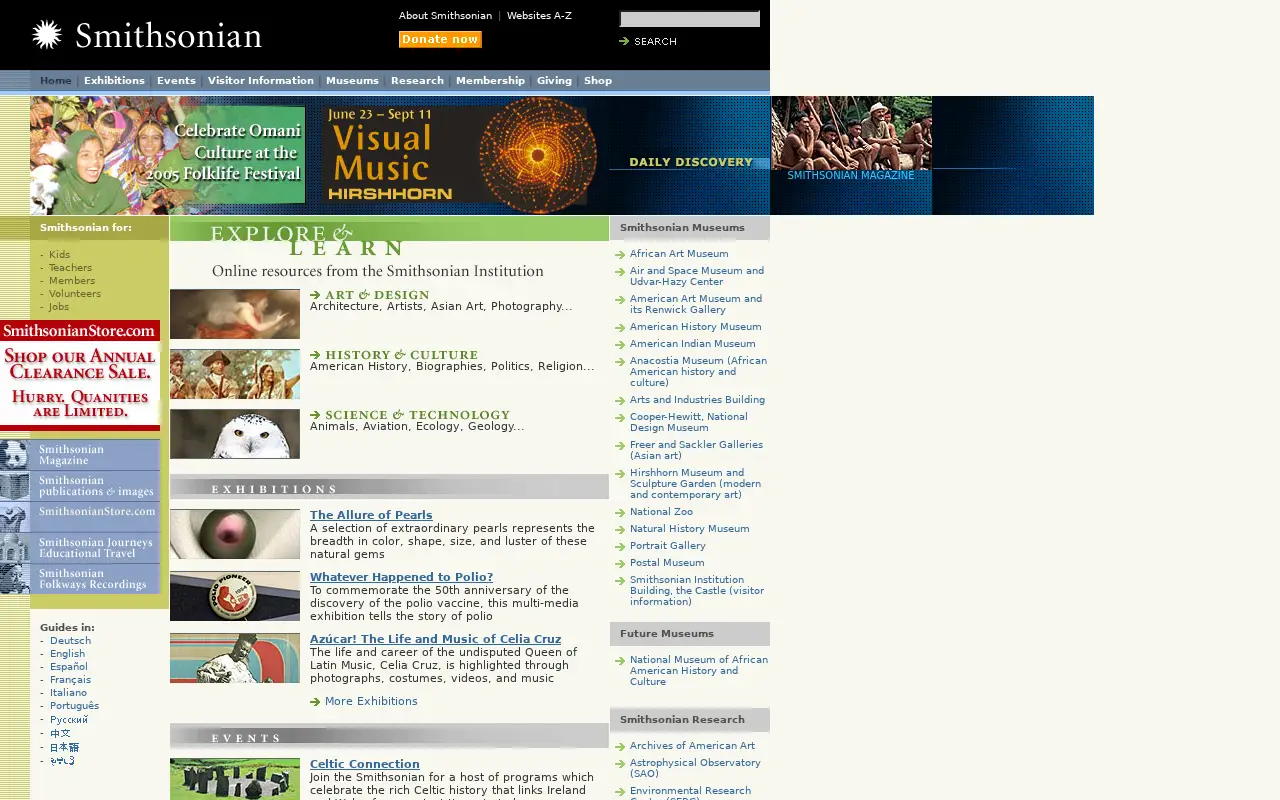Select the Français language guide
Image resolution: width=1280 pixels, height=800 pixels.
(70, 680)
